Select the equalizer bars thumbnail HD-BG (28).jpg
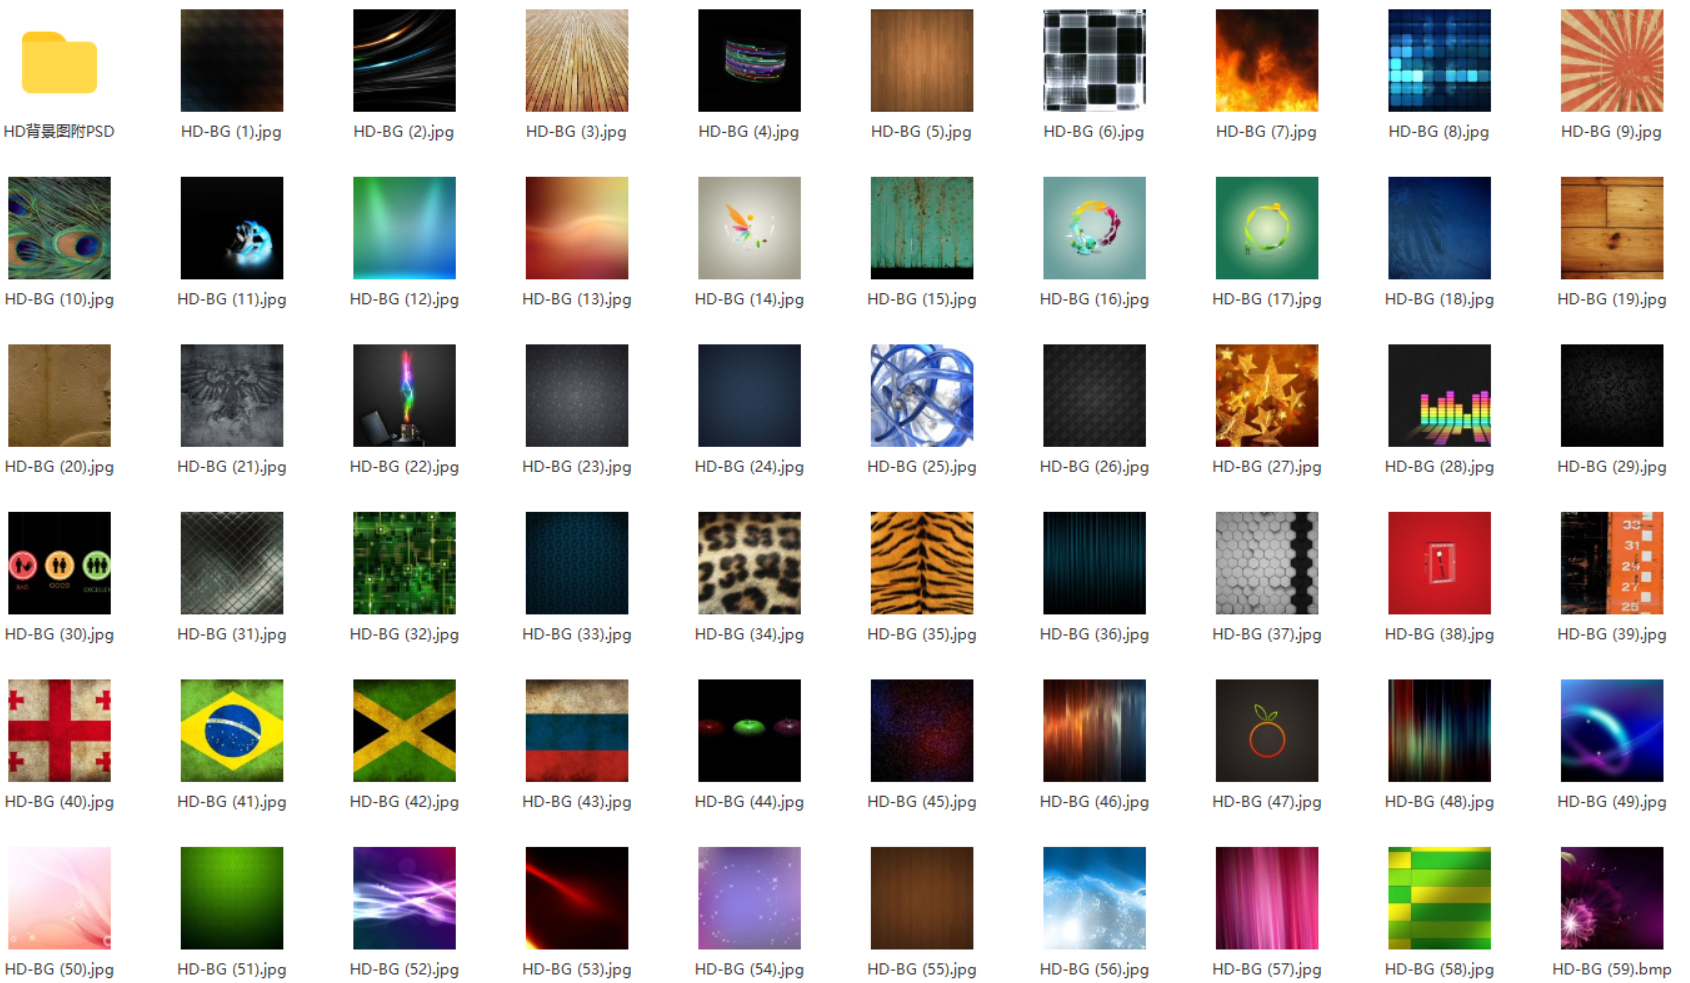Screen dimensions: 1690x983 [1439, 396]
